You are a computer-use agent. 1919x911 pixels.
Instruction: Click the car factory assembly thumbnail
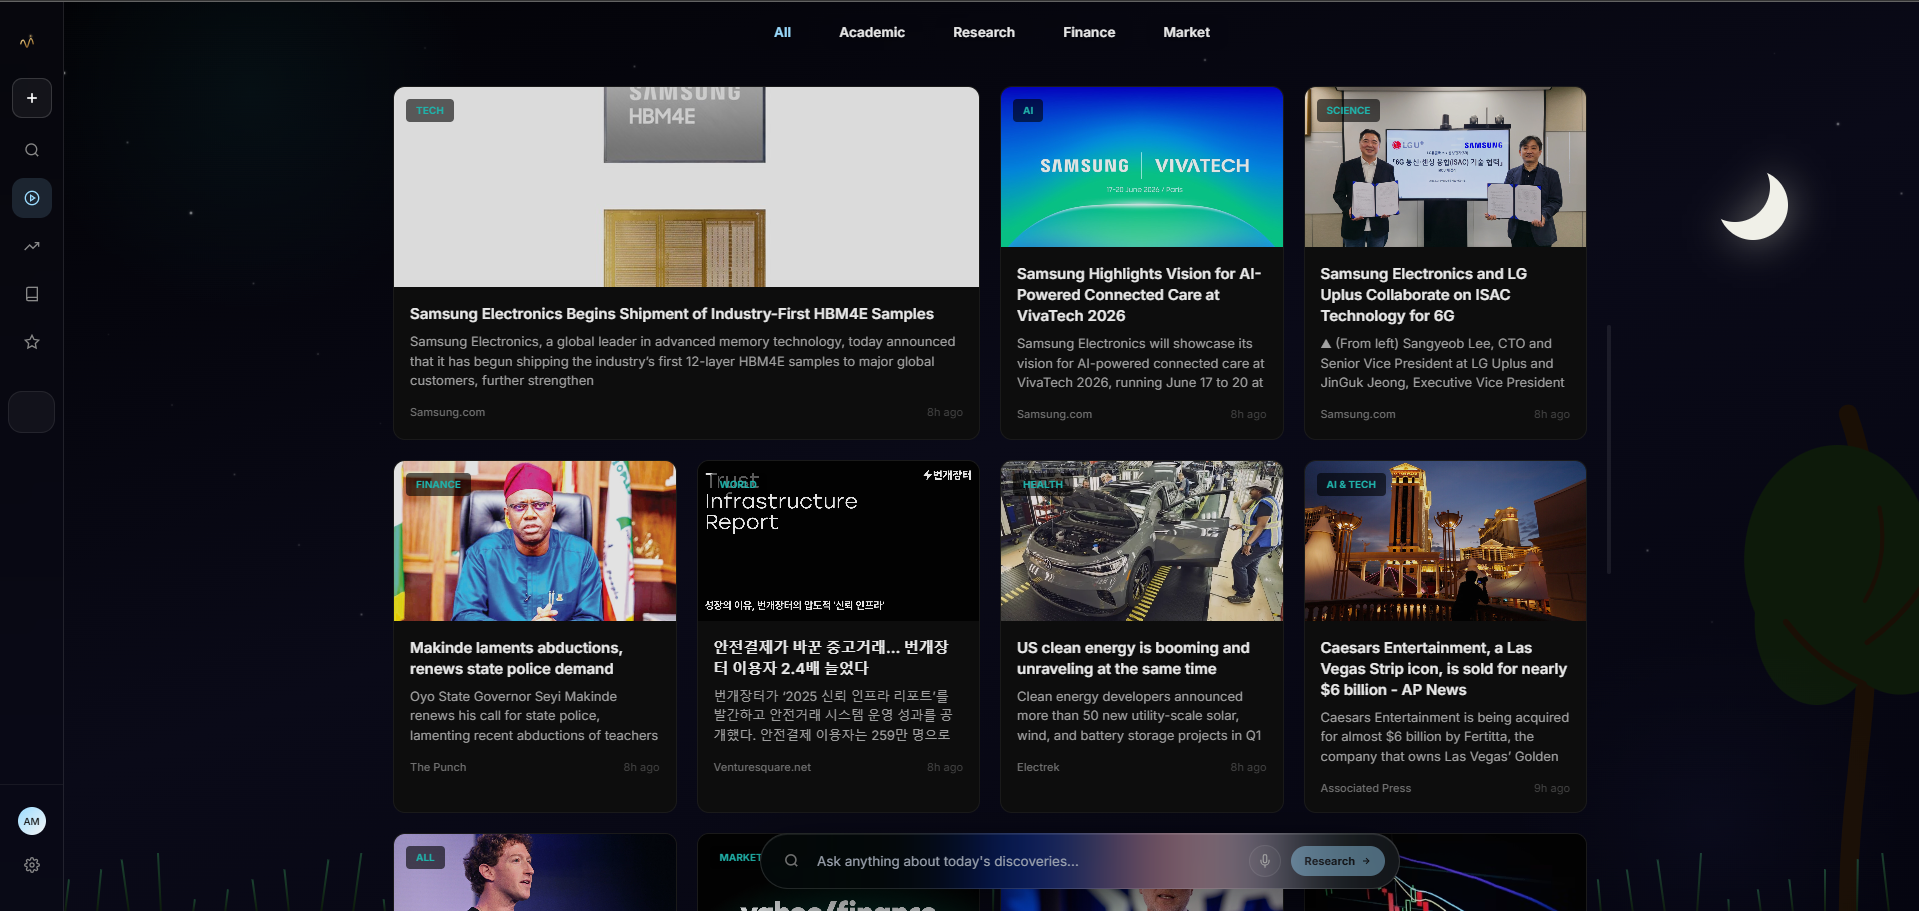[x=1141, y=541]
